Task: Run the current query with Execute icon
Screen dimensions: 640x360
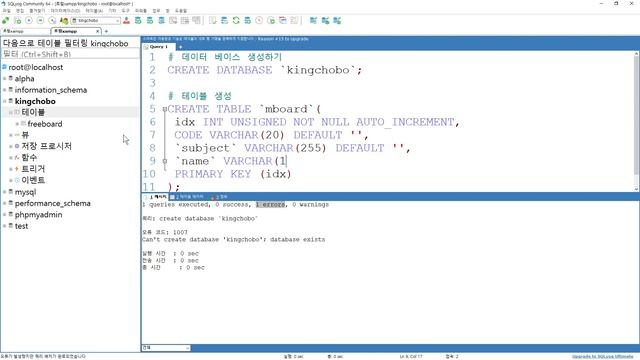Action: tap(29, 20)
